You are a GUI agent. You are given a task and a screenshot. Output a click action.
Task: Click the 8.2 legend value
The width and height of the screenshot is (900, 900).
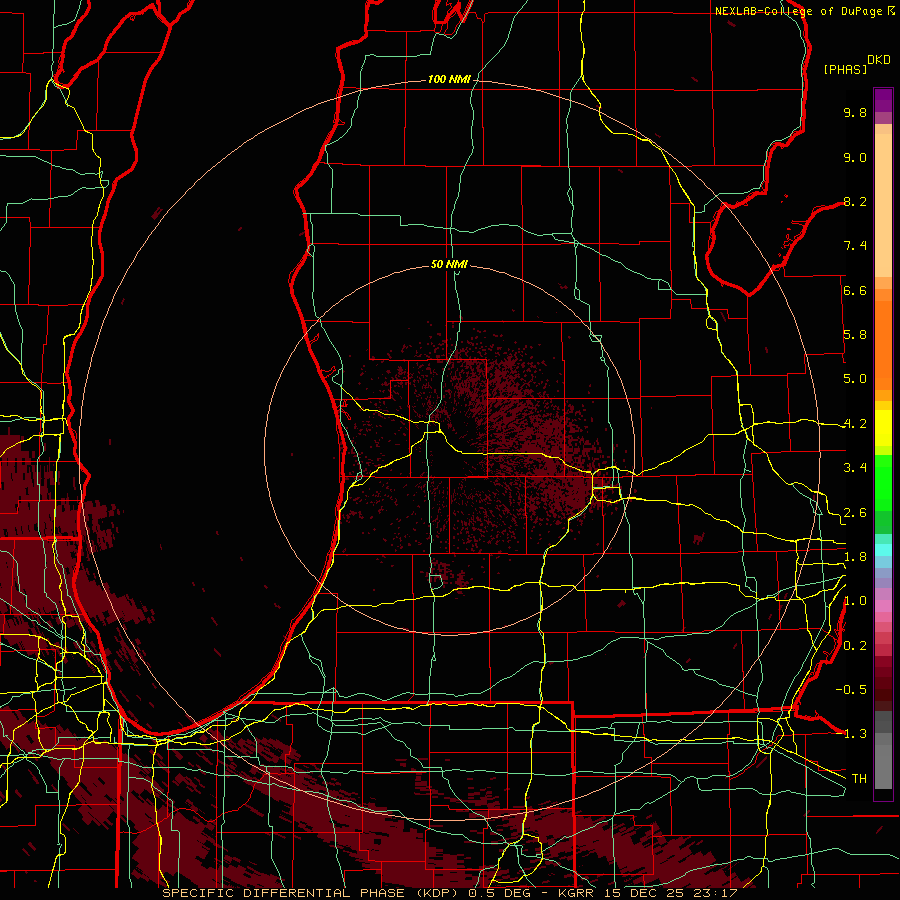click(x=855, y=201)
